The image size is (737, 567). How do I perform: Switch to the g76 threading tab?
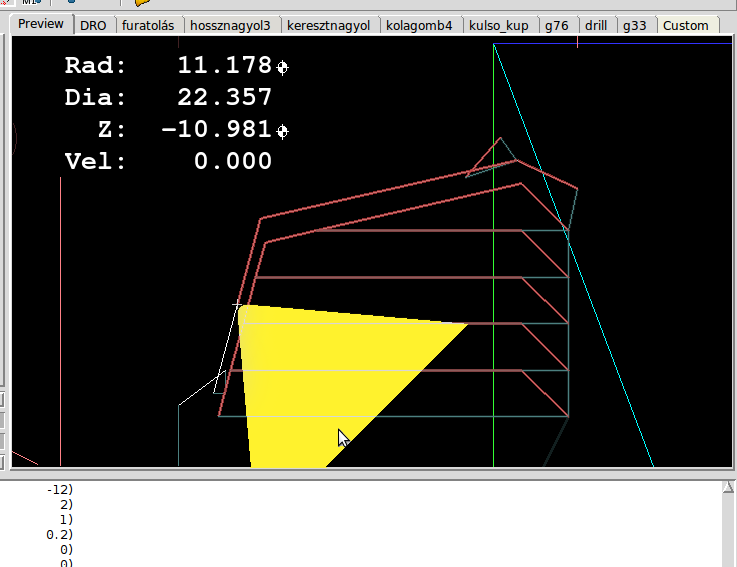557,26
